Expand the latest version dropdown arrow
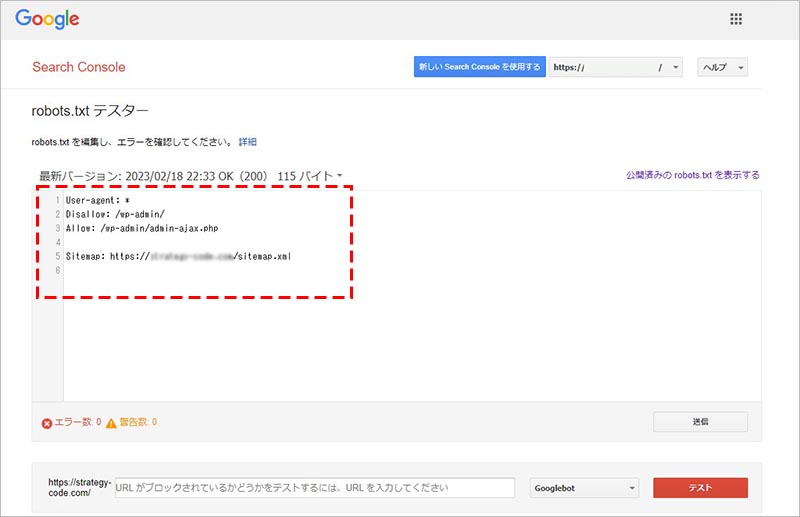The width and height of the screenshot is (800, 517). pos(340,176)
